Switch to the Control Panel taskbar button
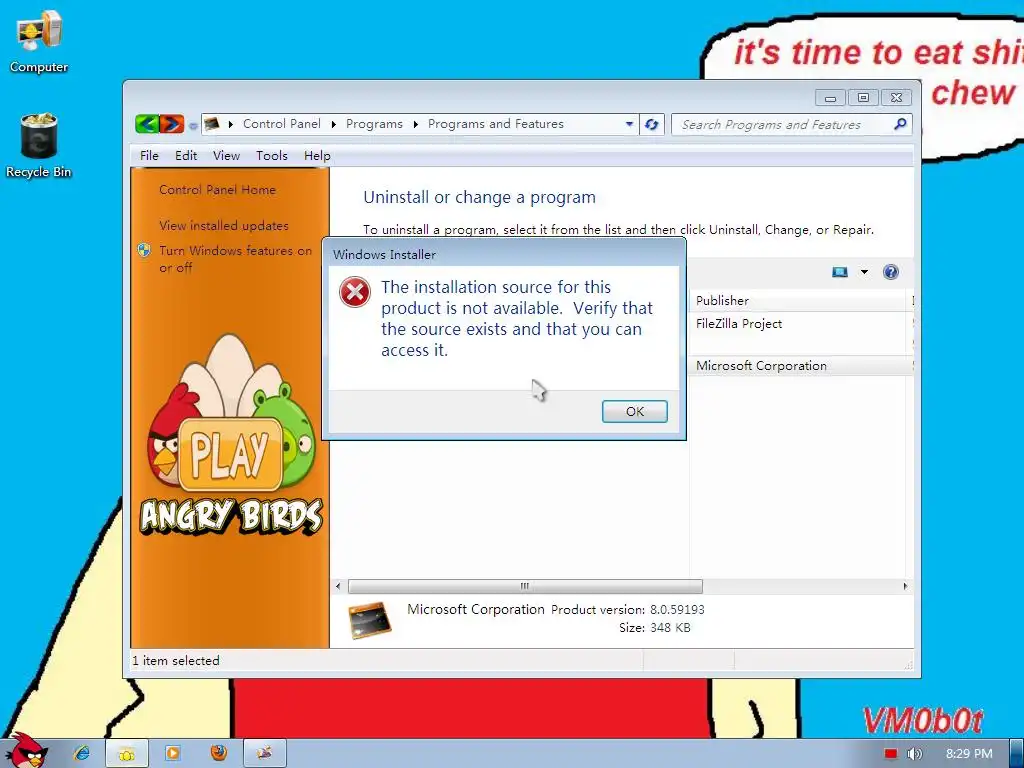This screenshot has height=768, width=1024. (x=264, y=753)
